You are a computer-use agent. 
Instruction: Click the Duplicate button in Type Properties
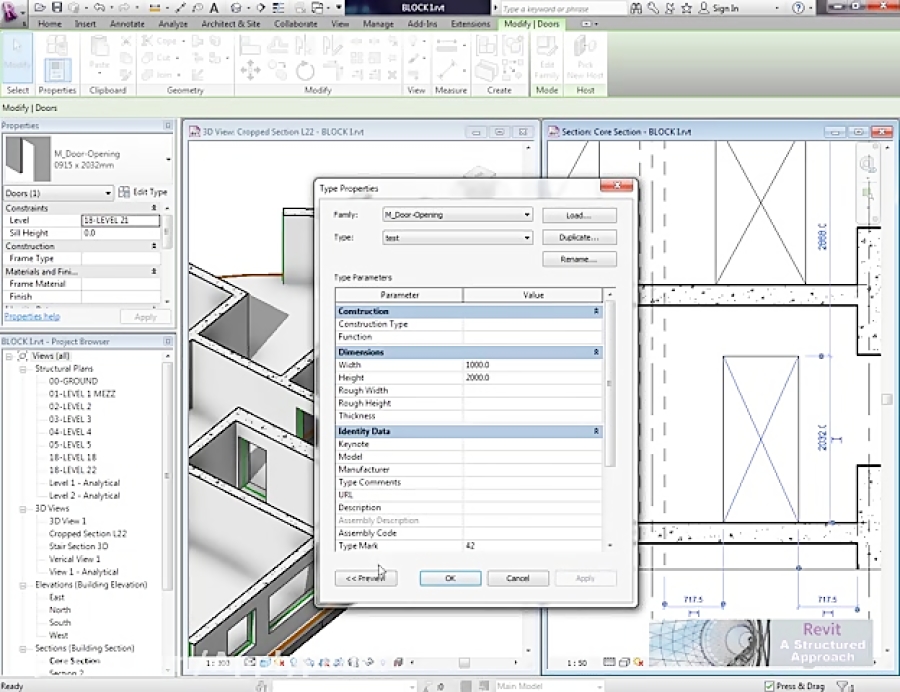click(580, 237)
